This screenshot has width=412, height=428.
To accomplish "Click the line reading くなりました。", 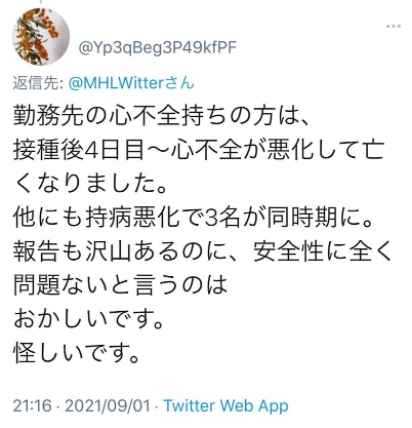I will 90,184.
